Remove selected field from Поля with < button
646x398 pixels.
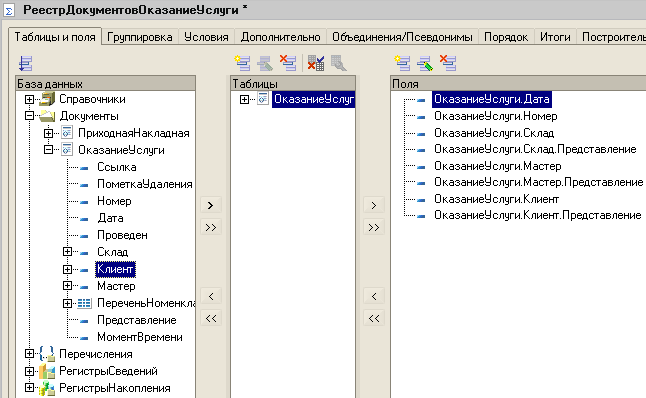[x=374, y=296]
